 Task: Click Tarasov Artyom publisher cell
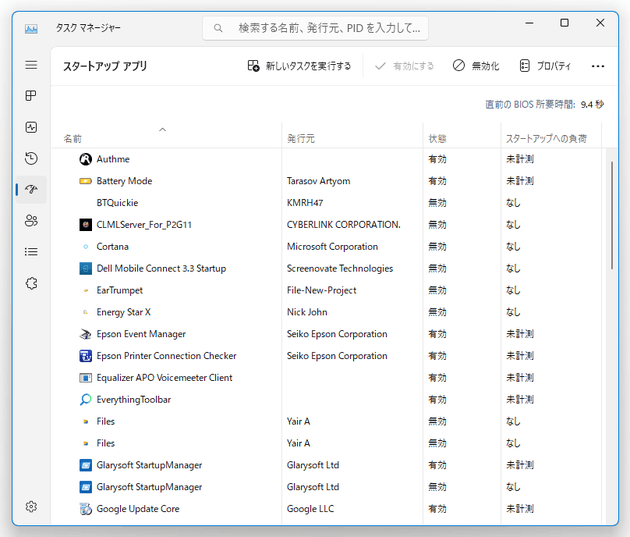pos(319,181)
